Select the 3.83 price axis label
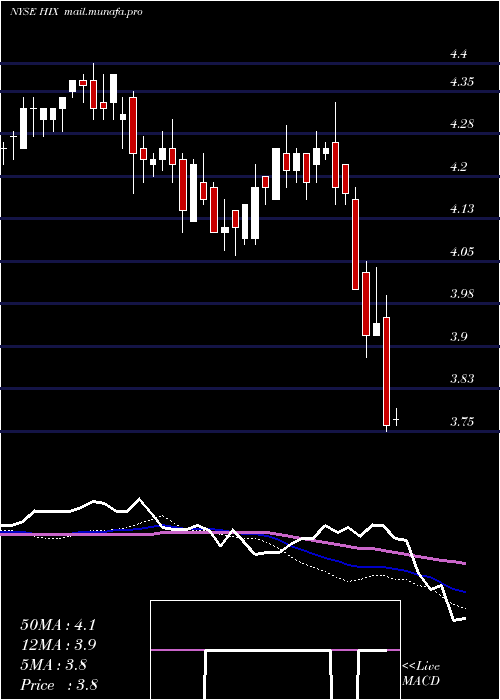Image resolution: width=500 pixels, height=700 pixels. [x=461, y=379]
